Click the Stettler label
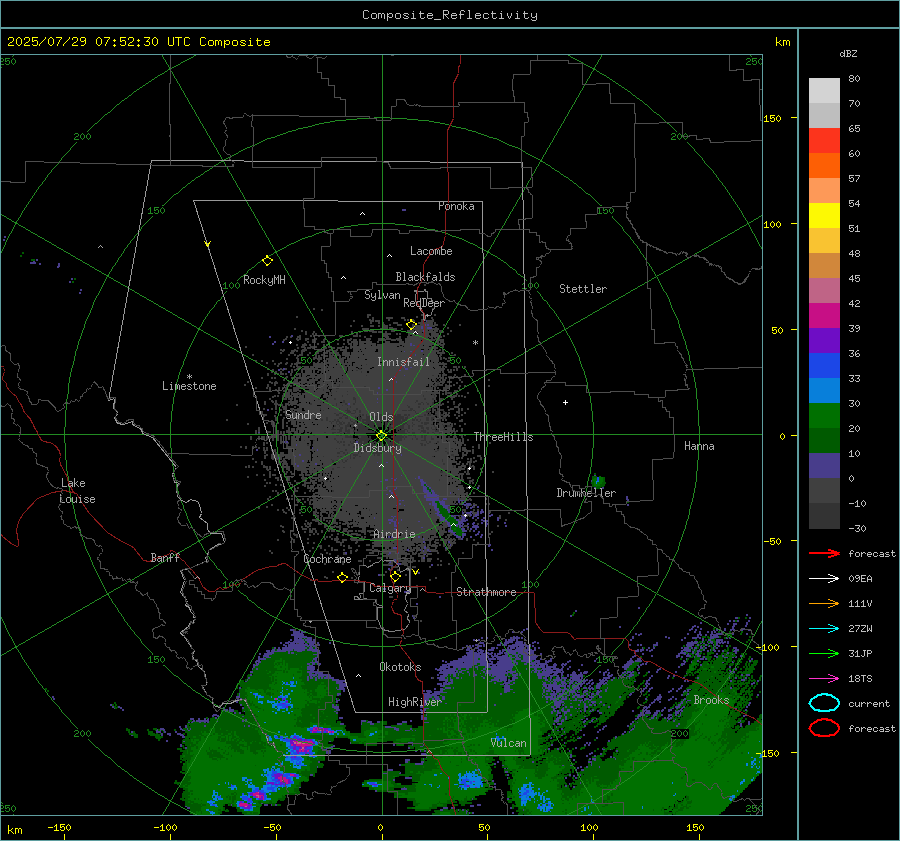Image resolution: width=900 pixels, height=841 pixels. (x=583, y=289)
